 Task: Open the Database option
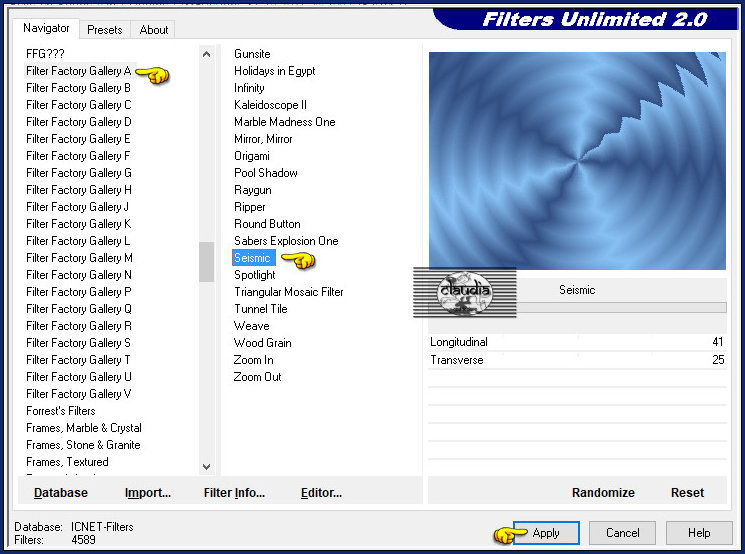click(61, 493)
